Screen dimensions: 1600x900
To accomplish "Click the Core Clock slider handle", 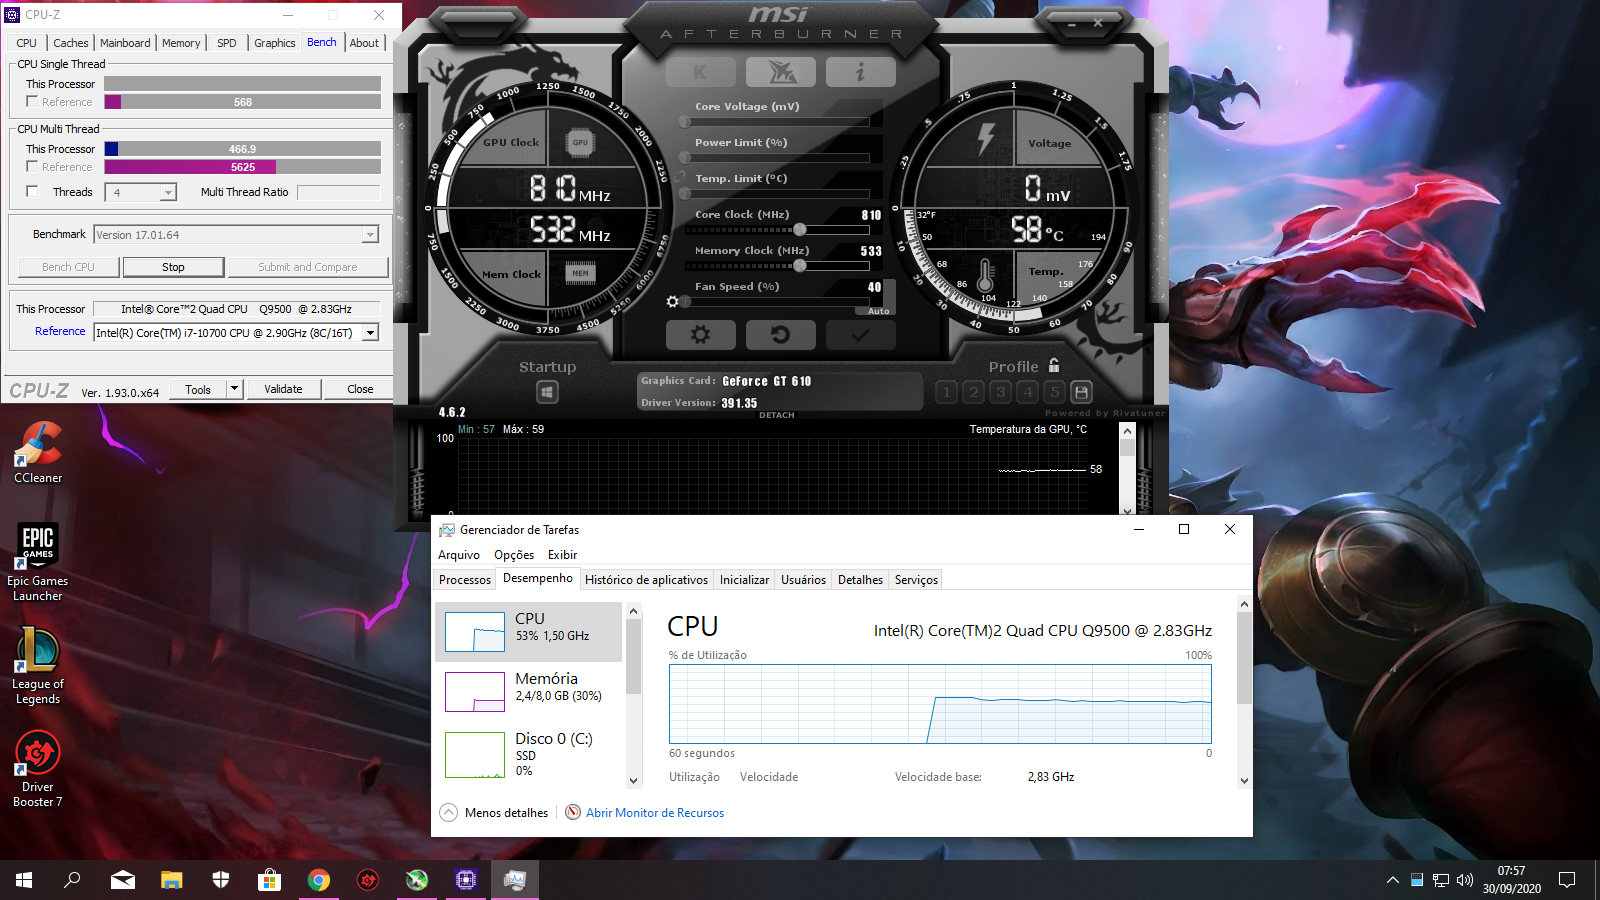I will pos(800,230).
